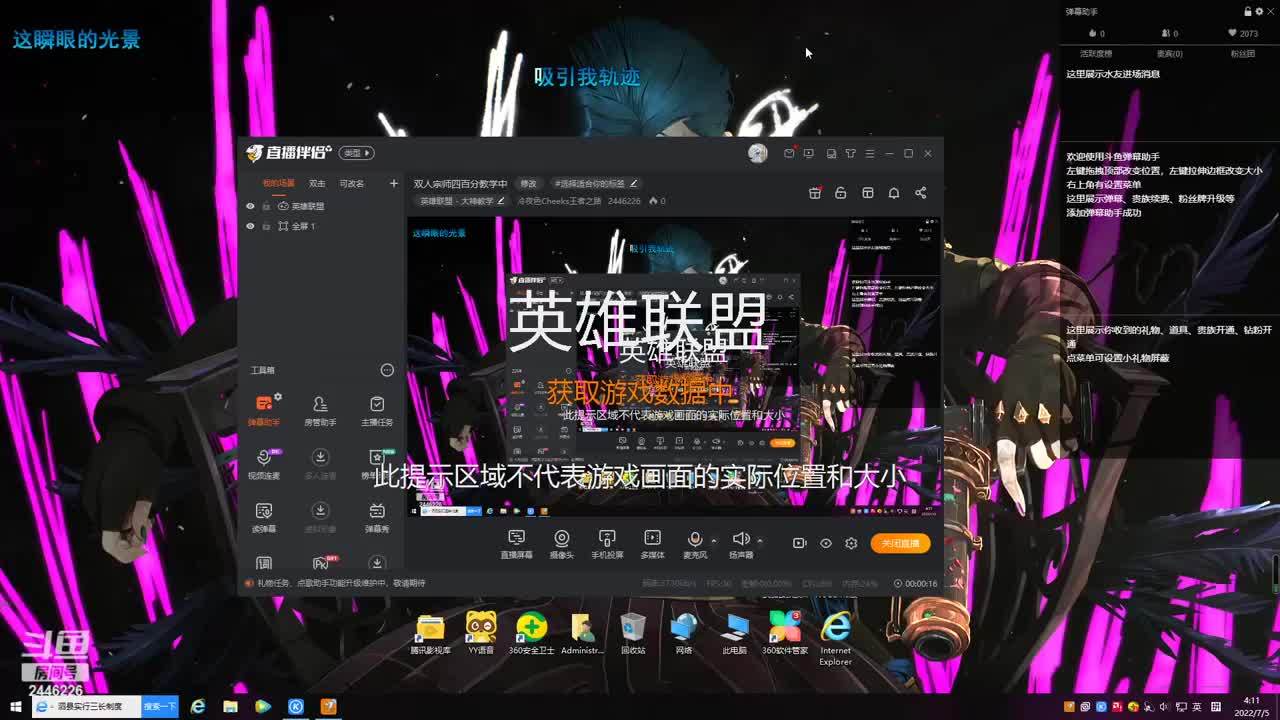Add a 摄像头 camera source
This screenshot has width=1280, height=720.
coord(562,543)
